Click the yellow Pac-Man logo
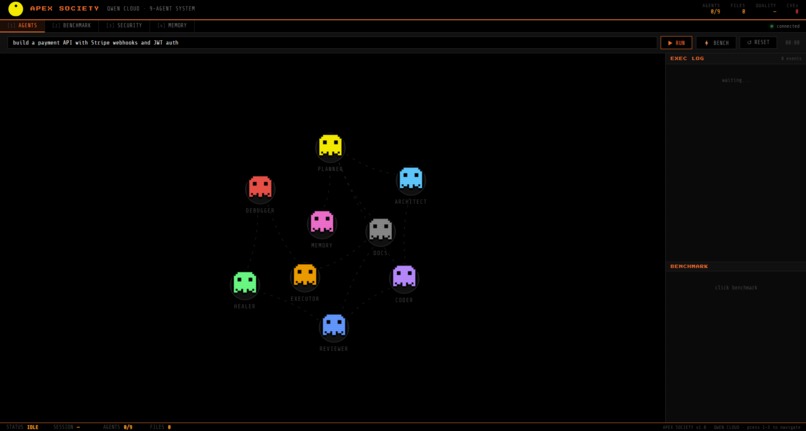806x431 pixels. click(x=15, y=9)
